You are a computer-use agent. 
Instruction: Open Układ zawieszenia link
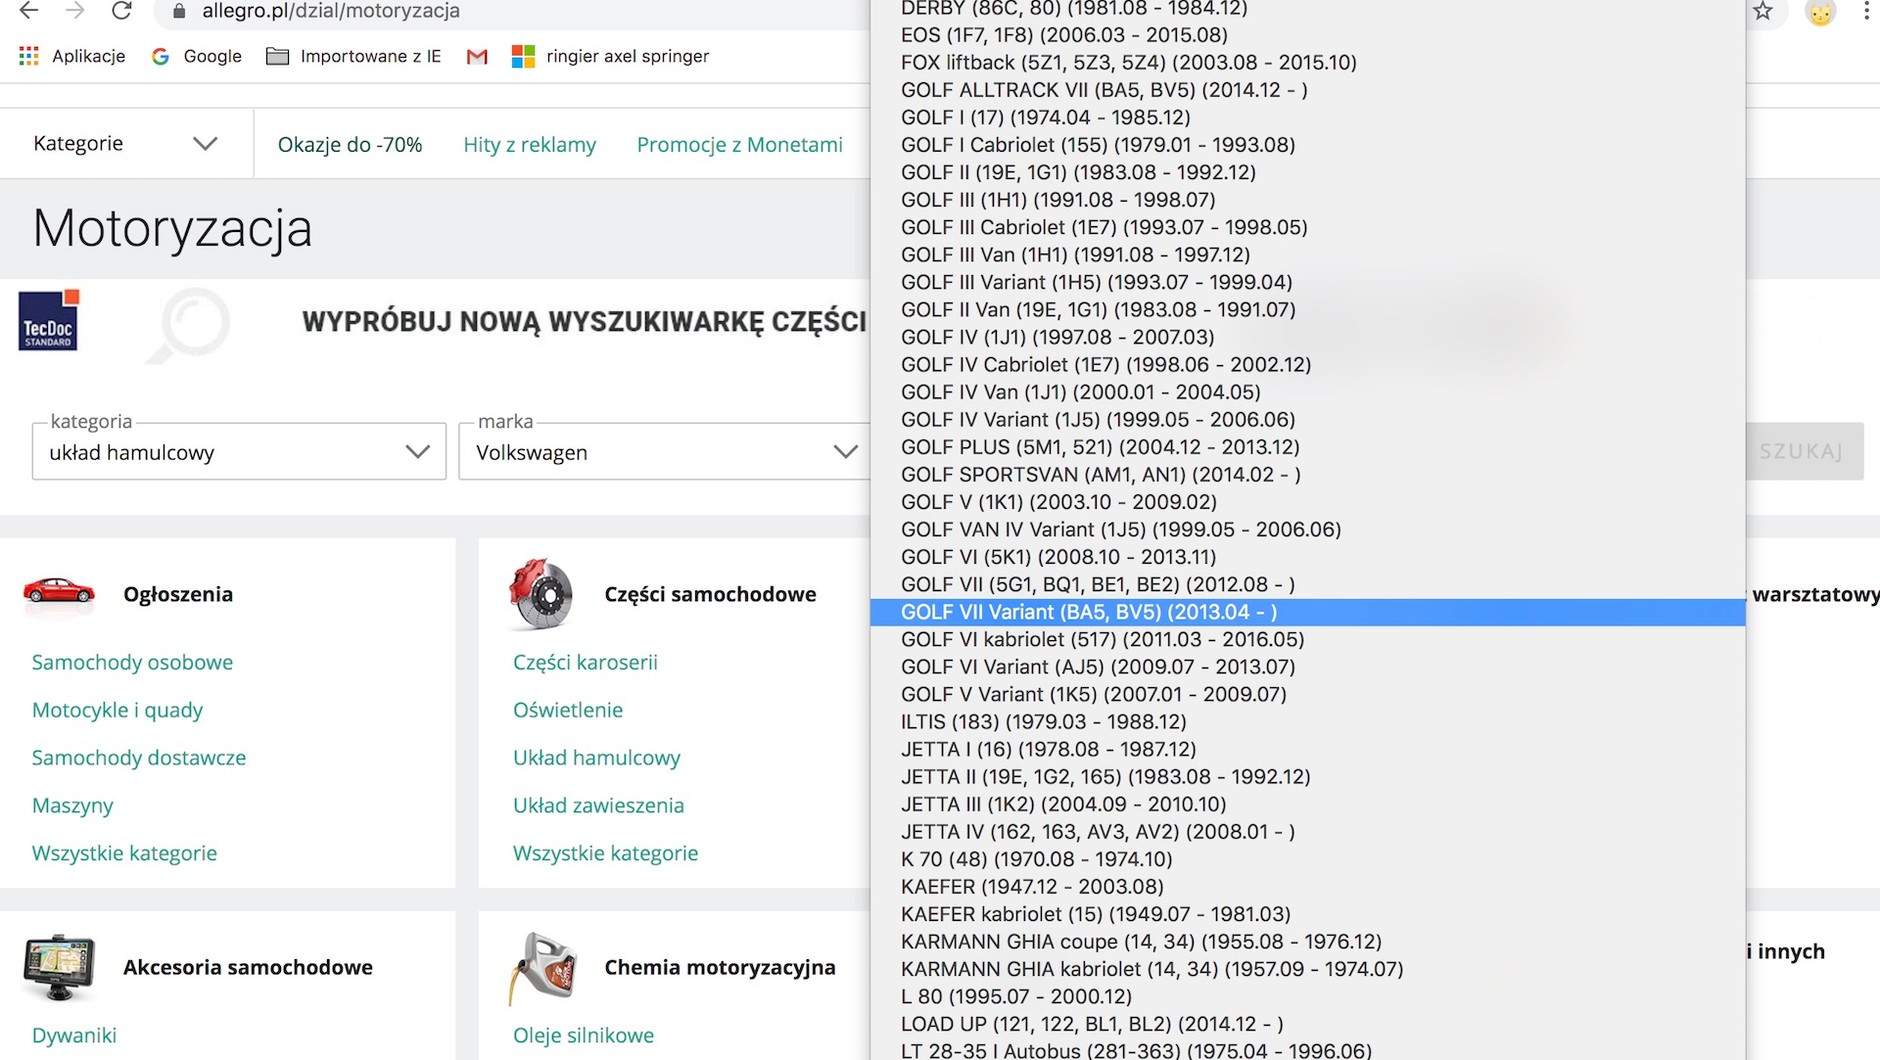click(x=599, y=805)
